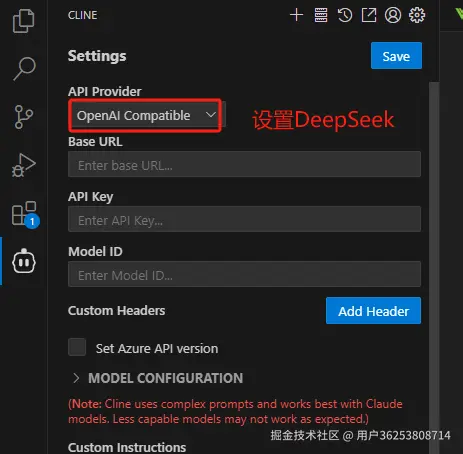463x454 pixels.
Task: Click the Add Header button
Action: pyautogui.click(x=373, y=311)
